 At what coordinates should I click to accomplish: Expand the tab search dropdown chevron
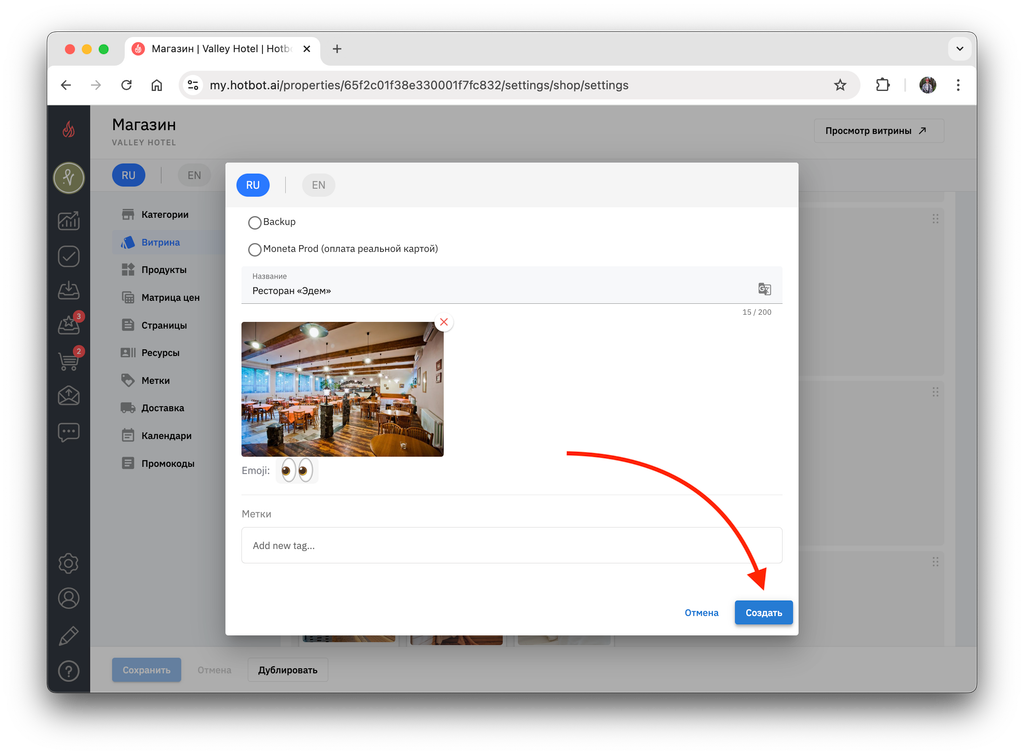point(959,48)
